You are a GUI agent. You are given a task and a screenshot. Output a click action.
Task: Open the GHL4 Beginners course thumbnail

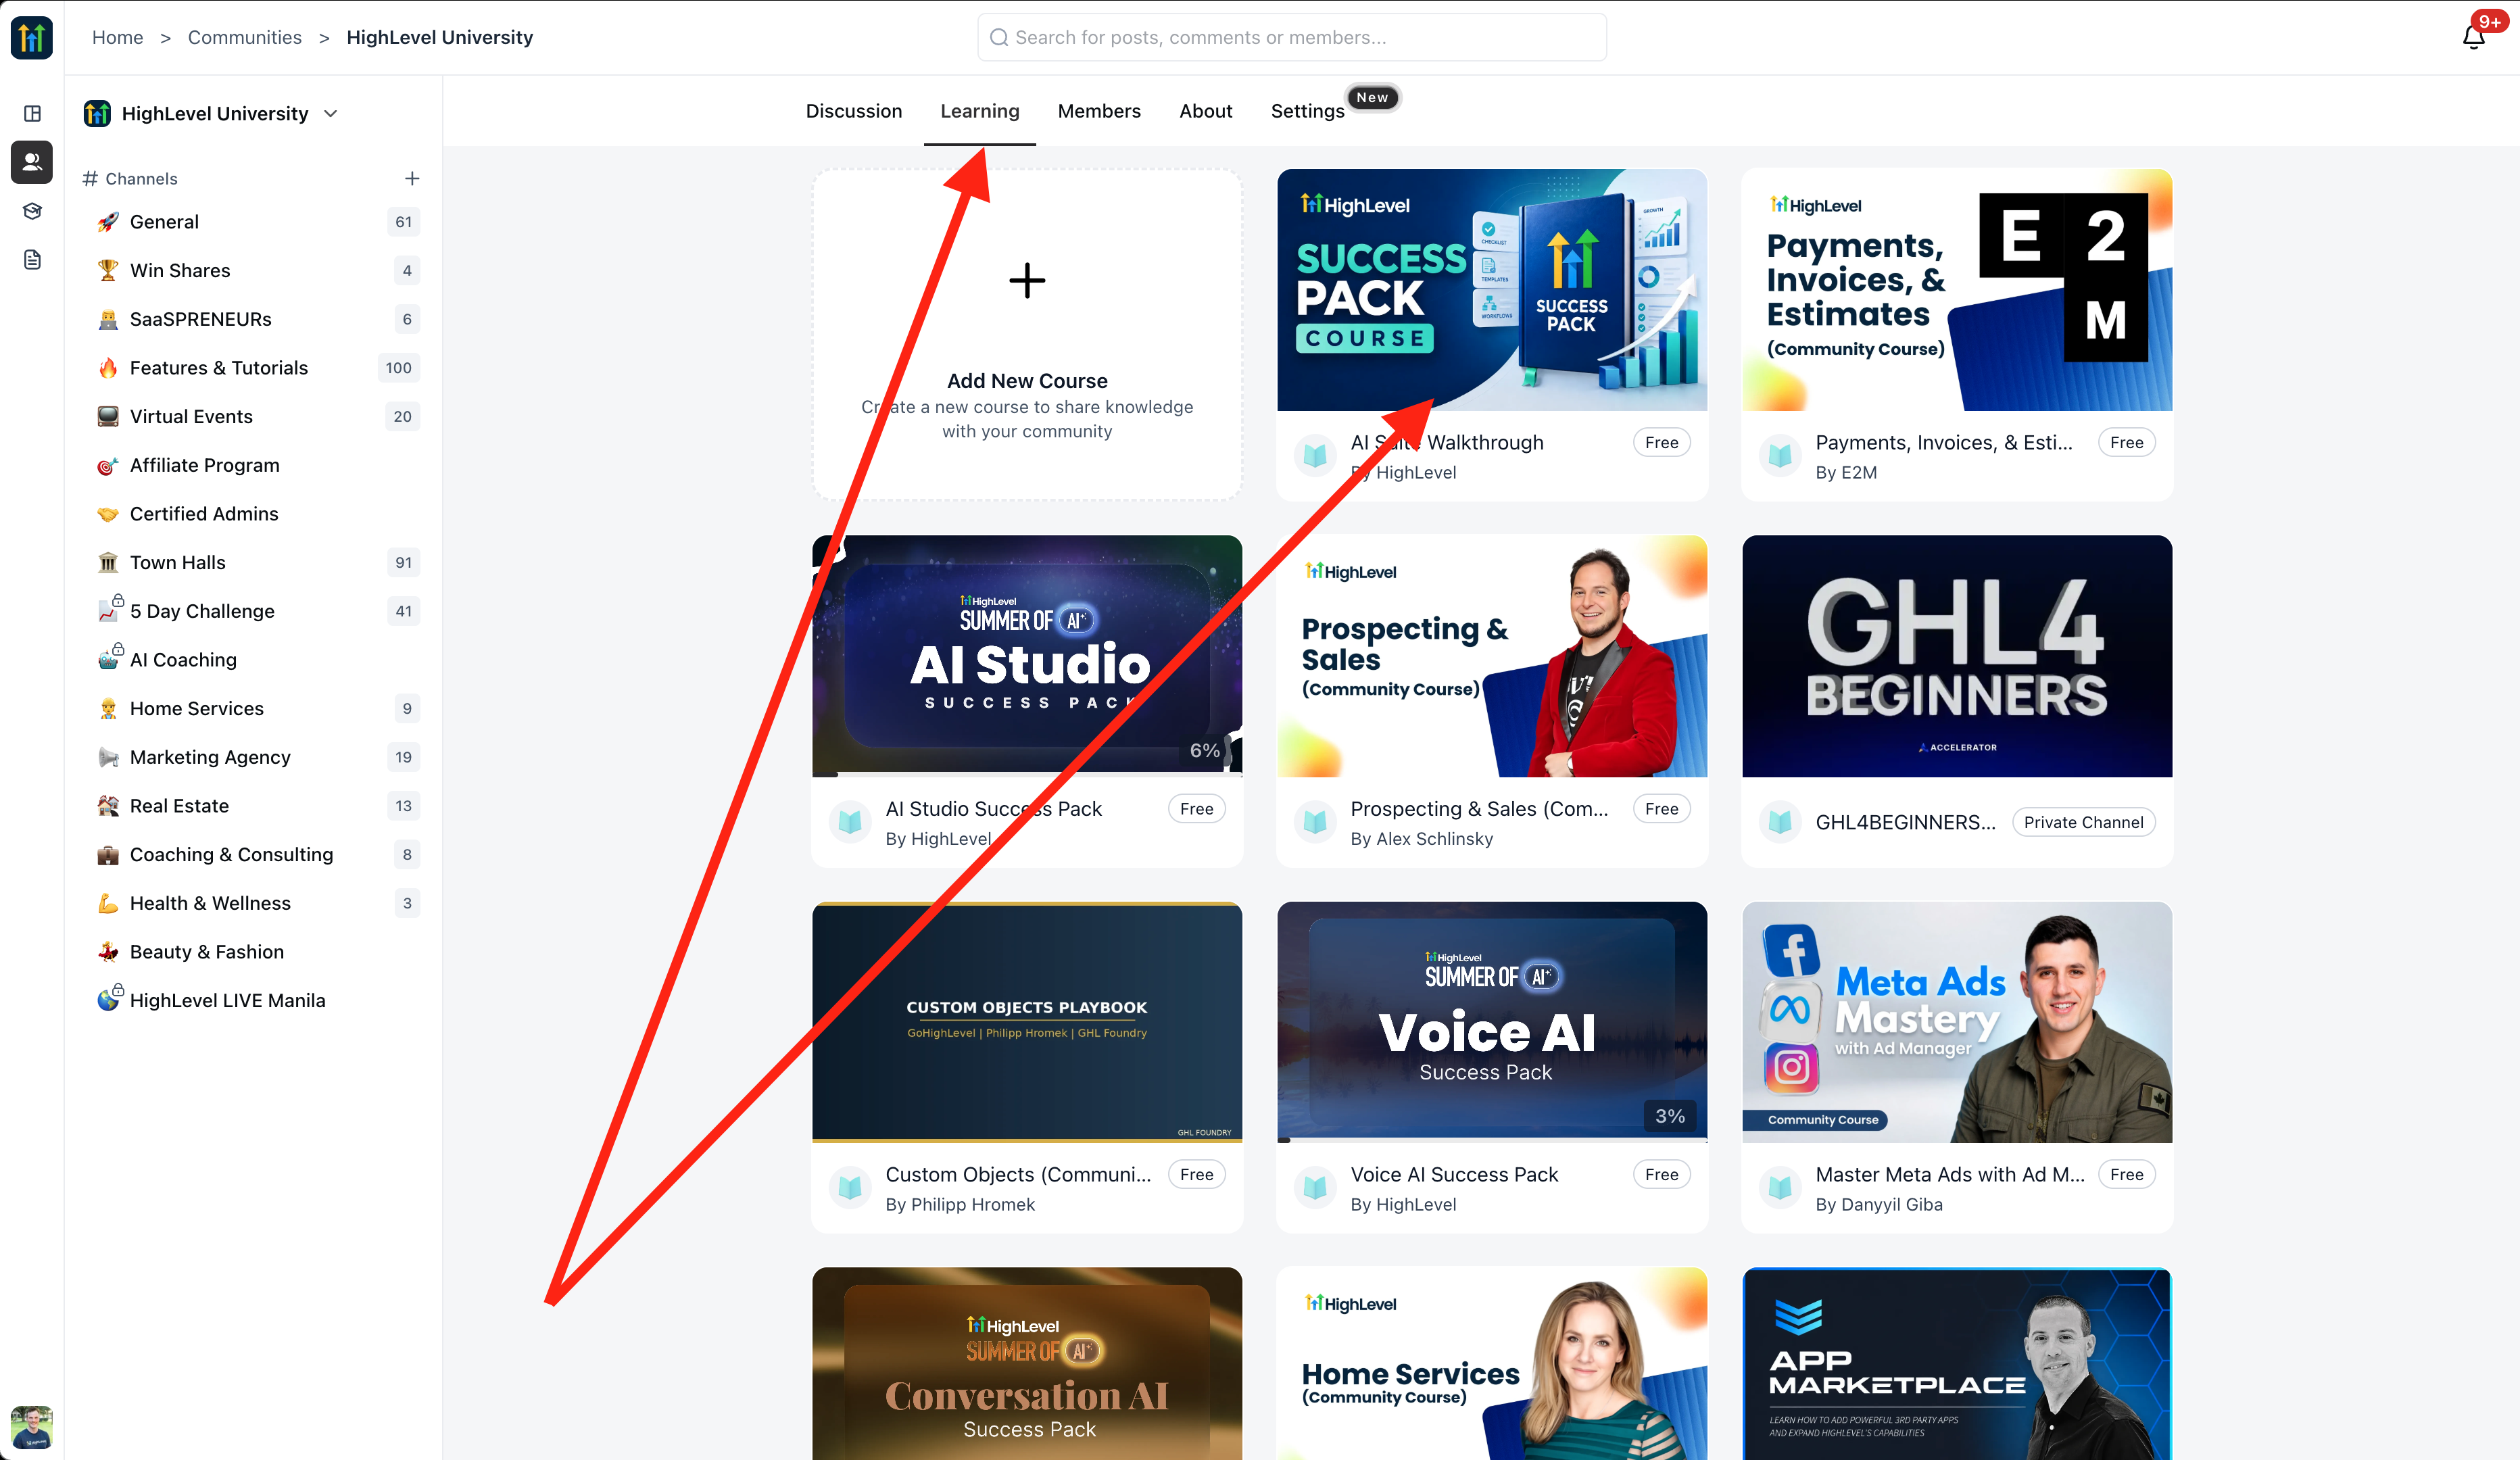point(1957,656)
